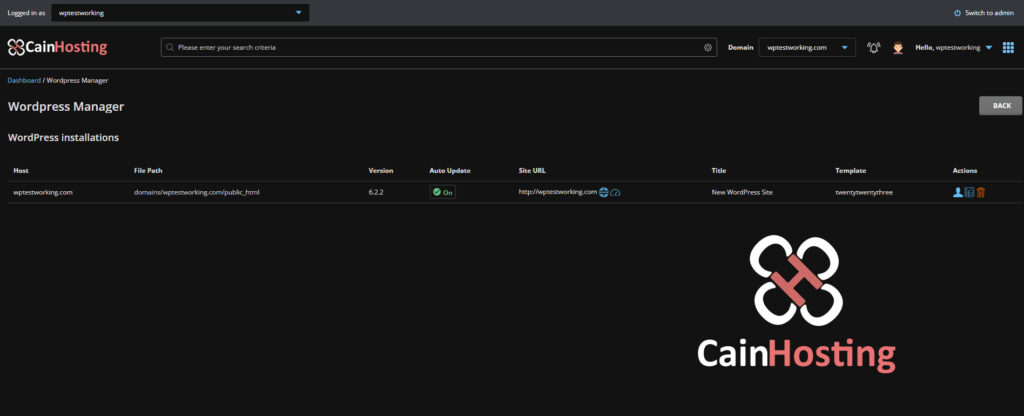Open notifications bell icon
This screenshot has height=416, width=1024.
click(x=873, y=48)
